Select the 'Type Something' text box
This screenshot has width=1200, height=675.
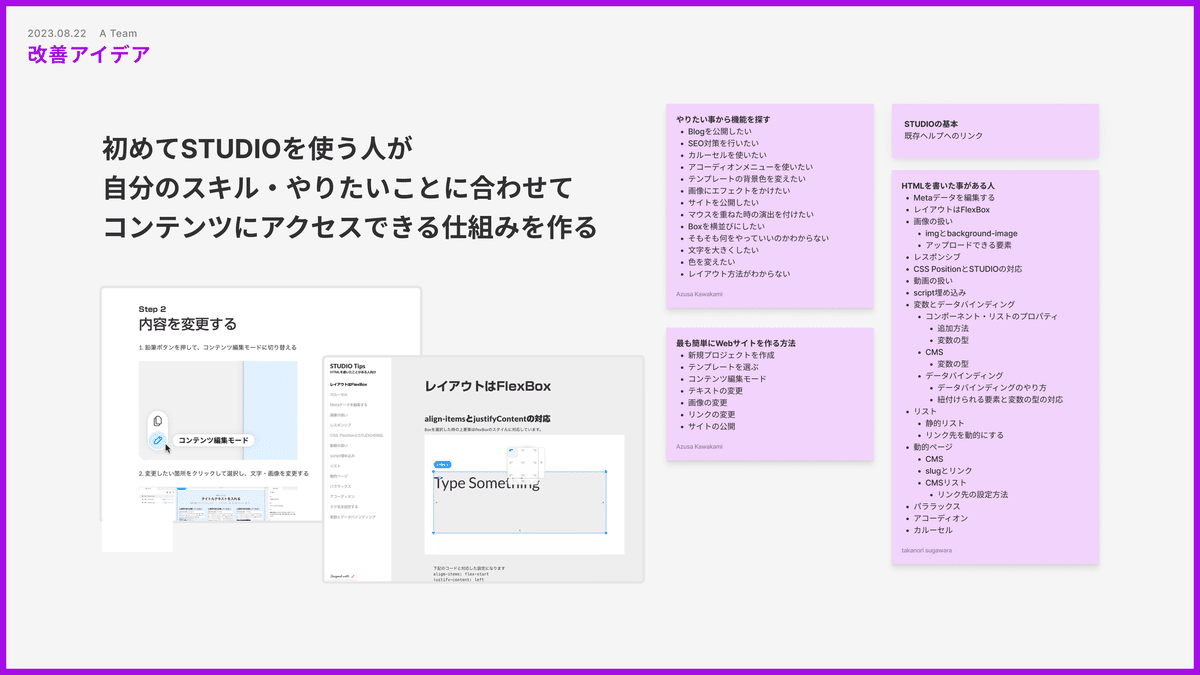519,501
